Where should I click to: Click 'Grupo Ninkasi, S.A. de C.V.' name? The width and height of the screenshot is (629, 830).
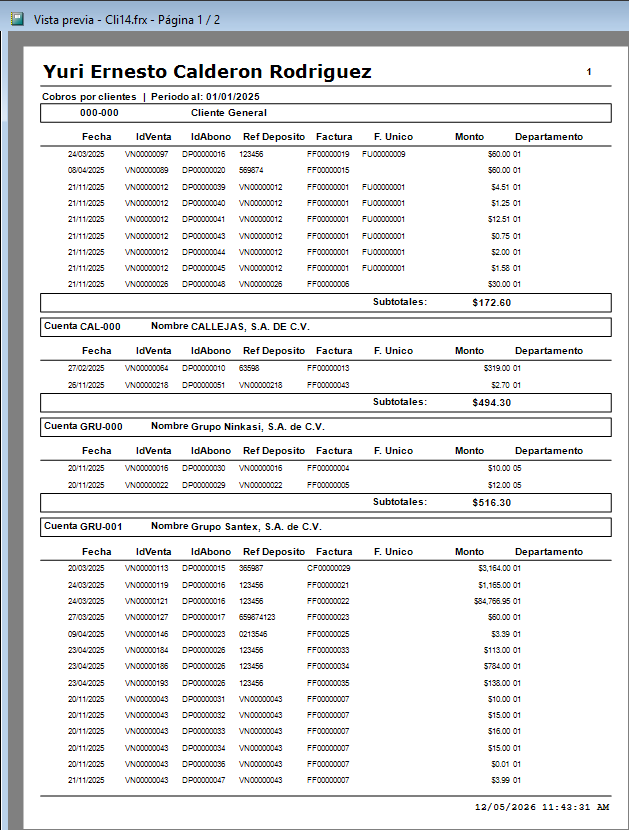click(257, 427)
